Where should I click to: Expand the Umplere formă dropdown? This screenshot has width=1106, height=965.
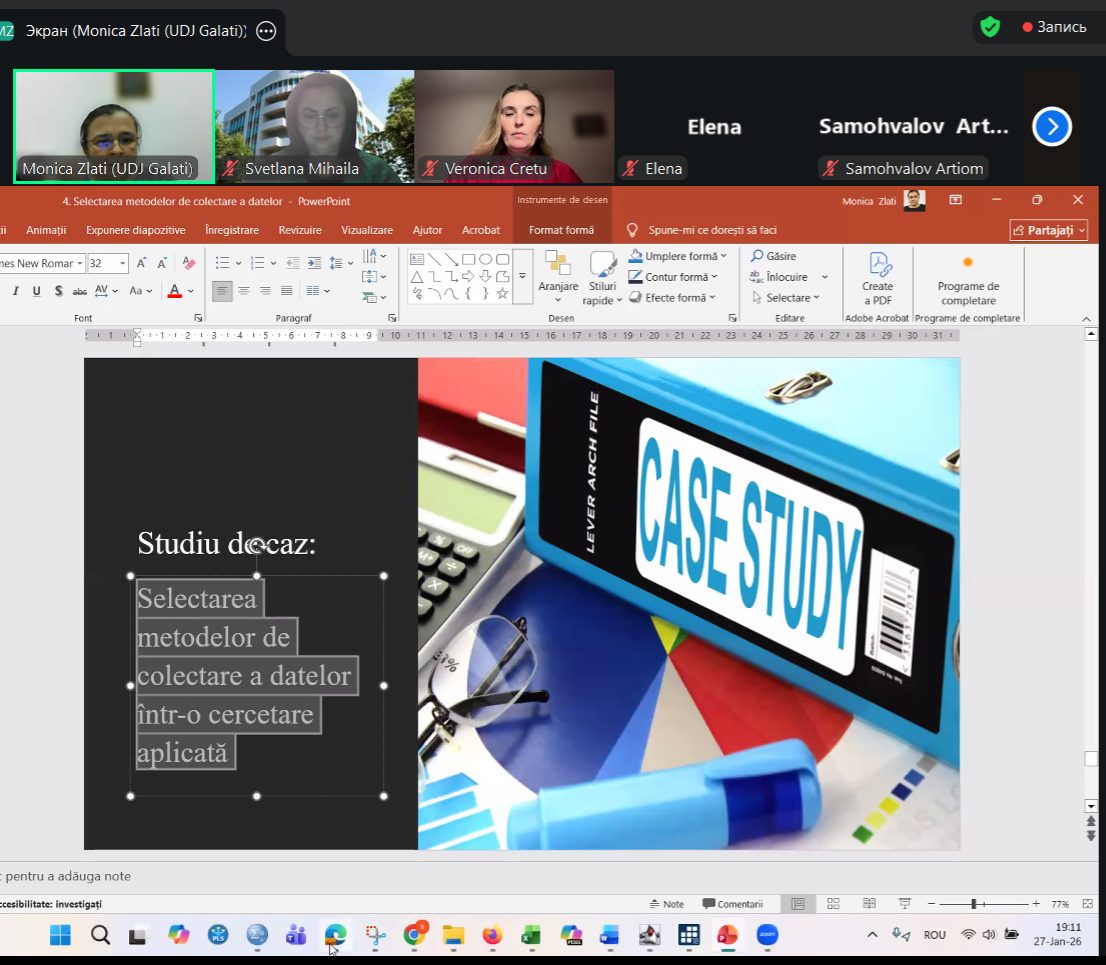click(x=723, y=257)
